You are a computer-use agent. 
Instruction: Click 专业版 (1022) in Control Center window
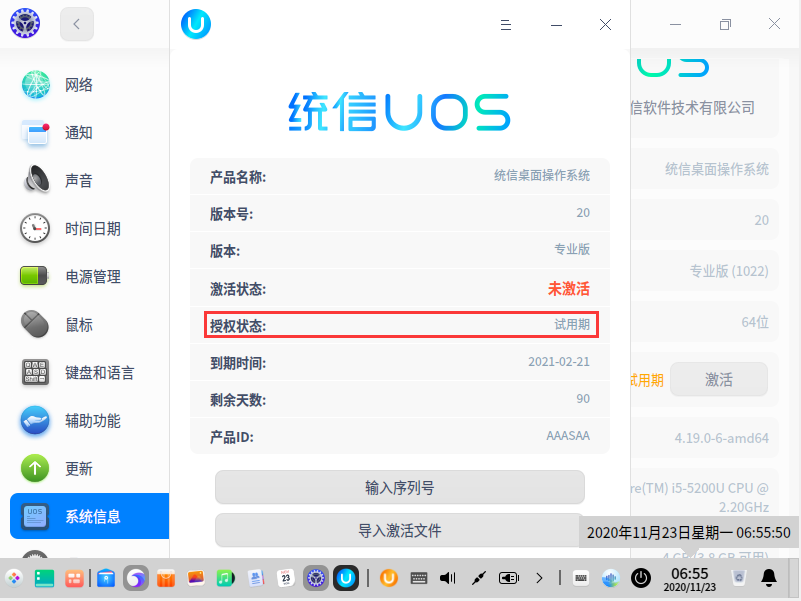pos(729,271)
